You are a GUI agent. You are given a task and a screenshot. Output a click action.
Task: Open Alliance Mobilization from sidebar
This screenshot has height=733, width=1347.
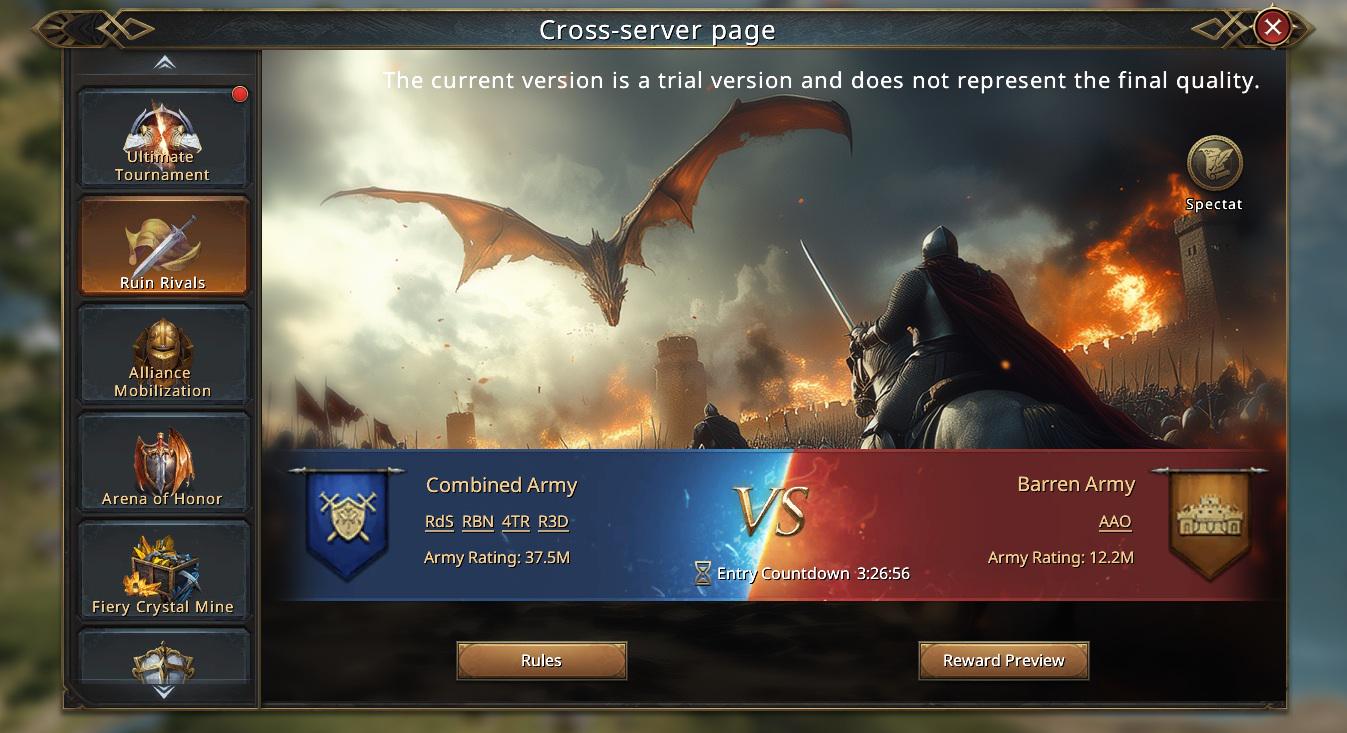point(163,354)
